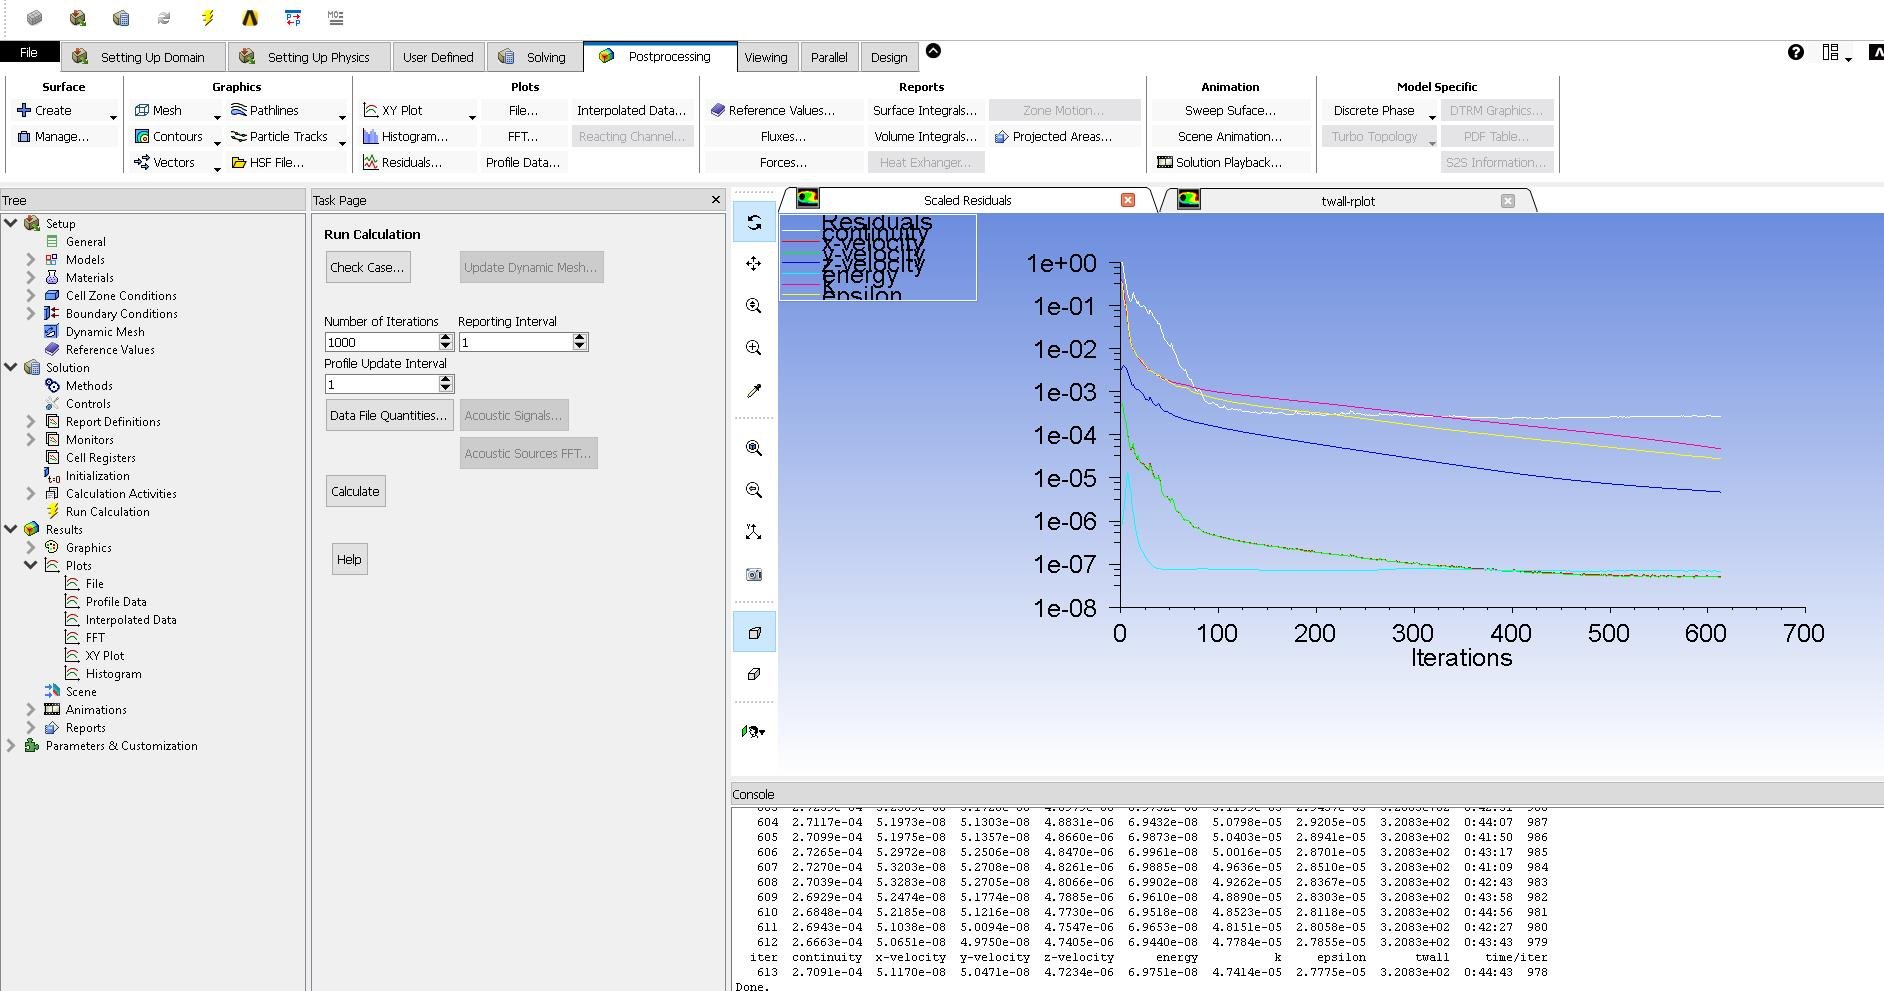Click the Reporting Interval input field
The image size is (1884, 991).
pyautogui.click(x=514, y=343)
